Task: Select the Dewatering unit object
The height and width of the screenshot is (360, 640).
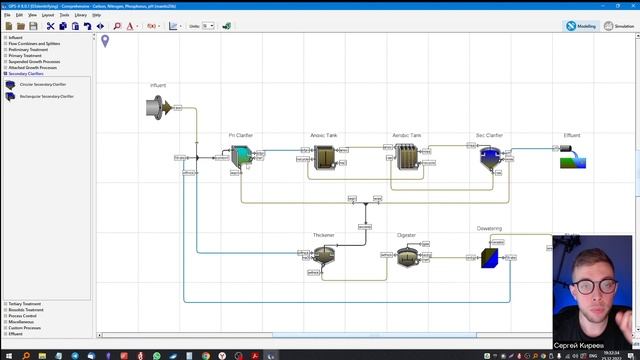Action: pos(489,258)
